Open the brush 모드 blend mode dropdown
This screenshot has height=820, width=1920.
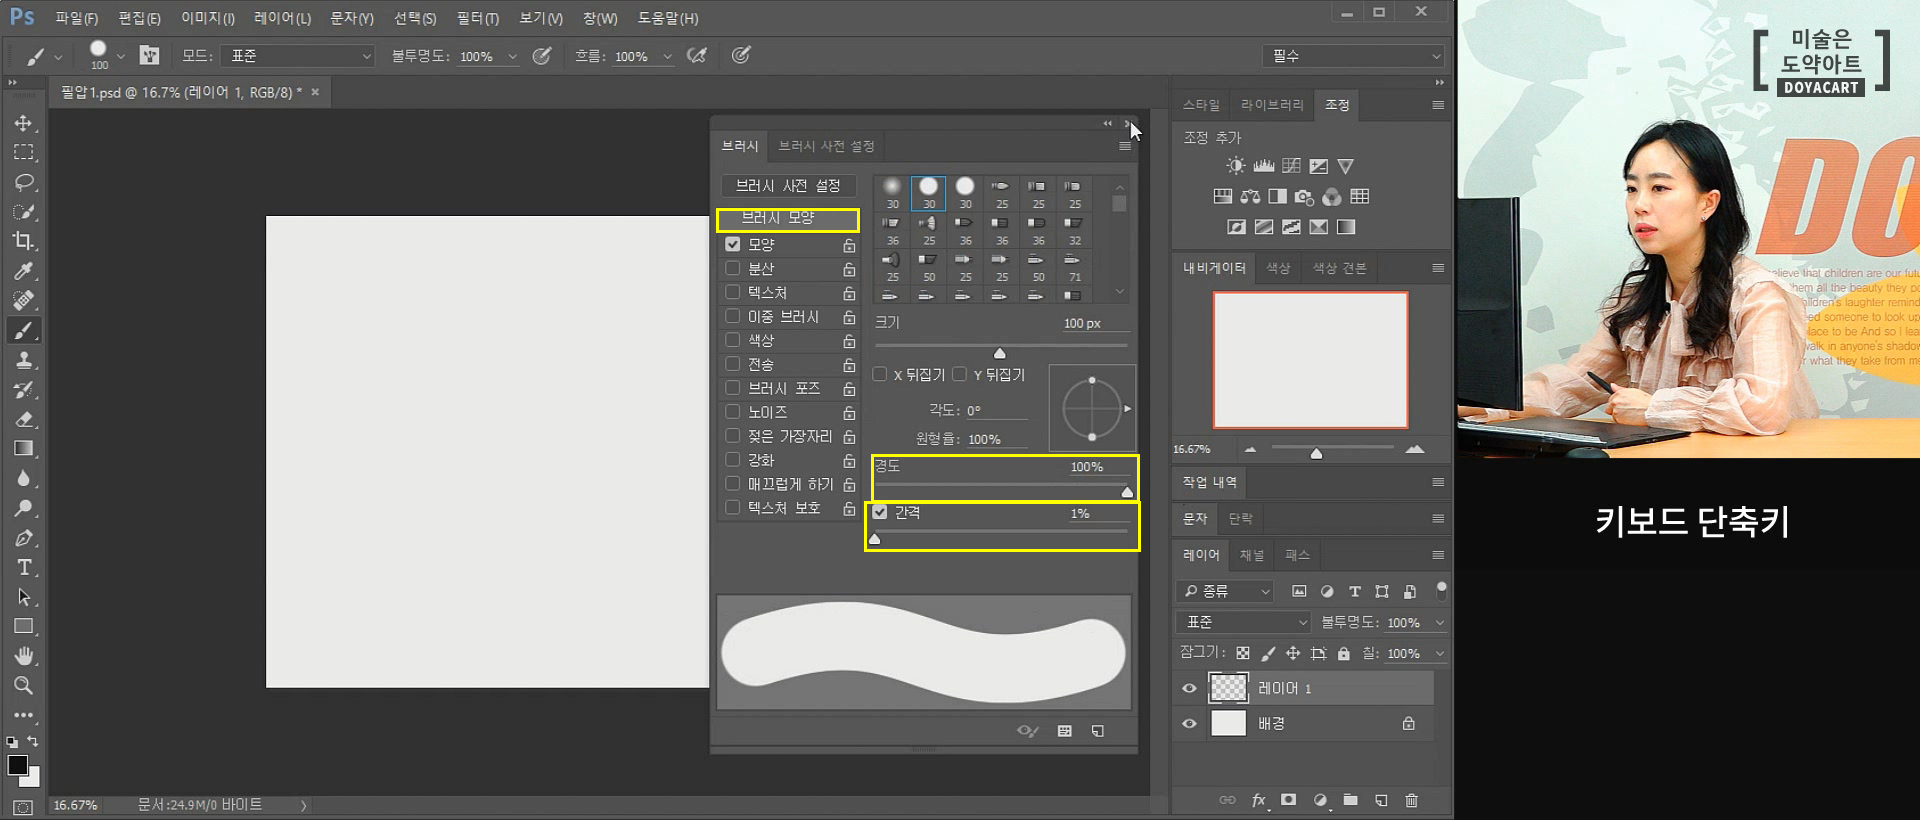(x=298, y=56)
